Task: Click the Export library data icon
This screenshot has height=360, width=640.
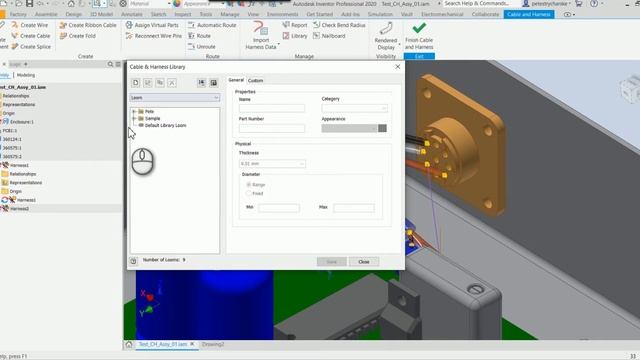Action: click(x=213, y=83)
